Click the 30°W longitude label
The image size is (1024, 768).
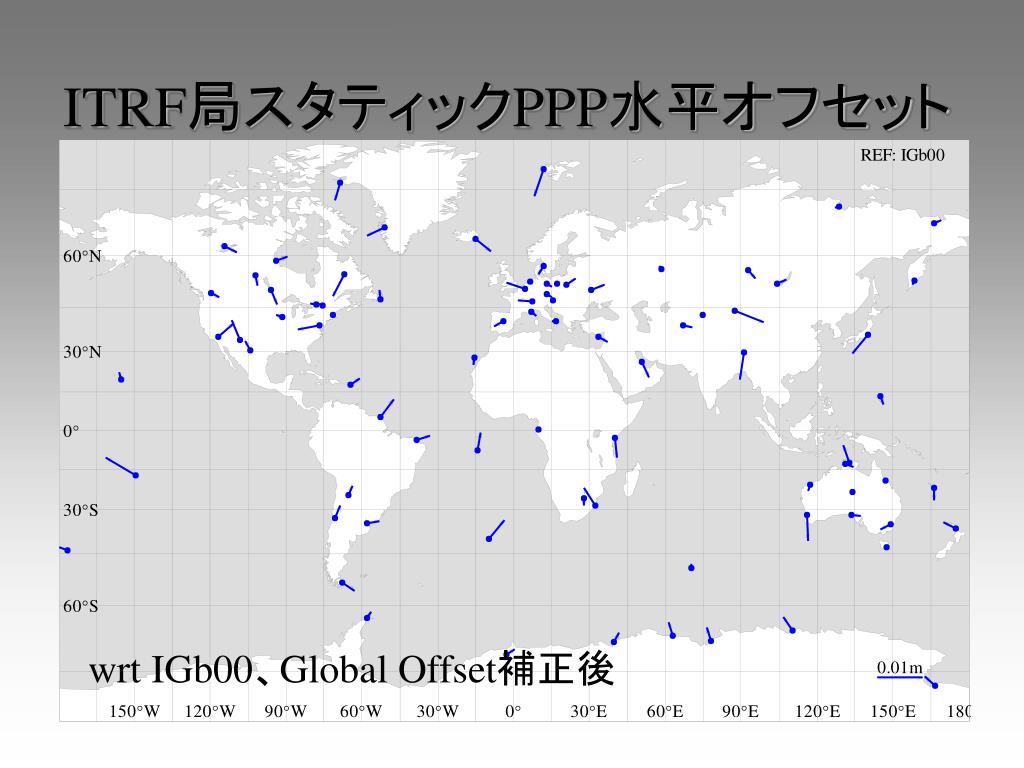point(438,711)
